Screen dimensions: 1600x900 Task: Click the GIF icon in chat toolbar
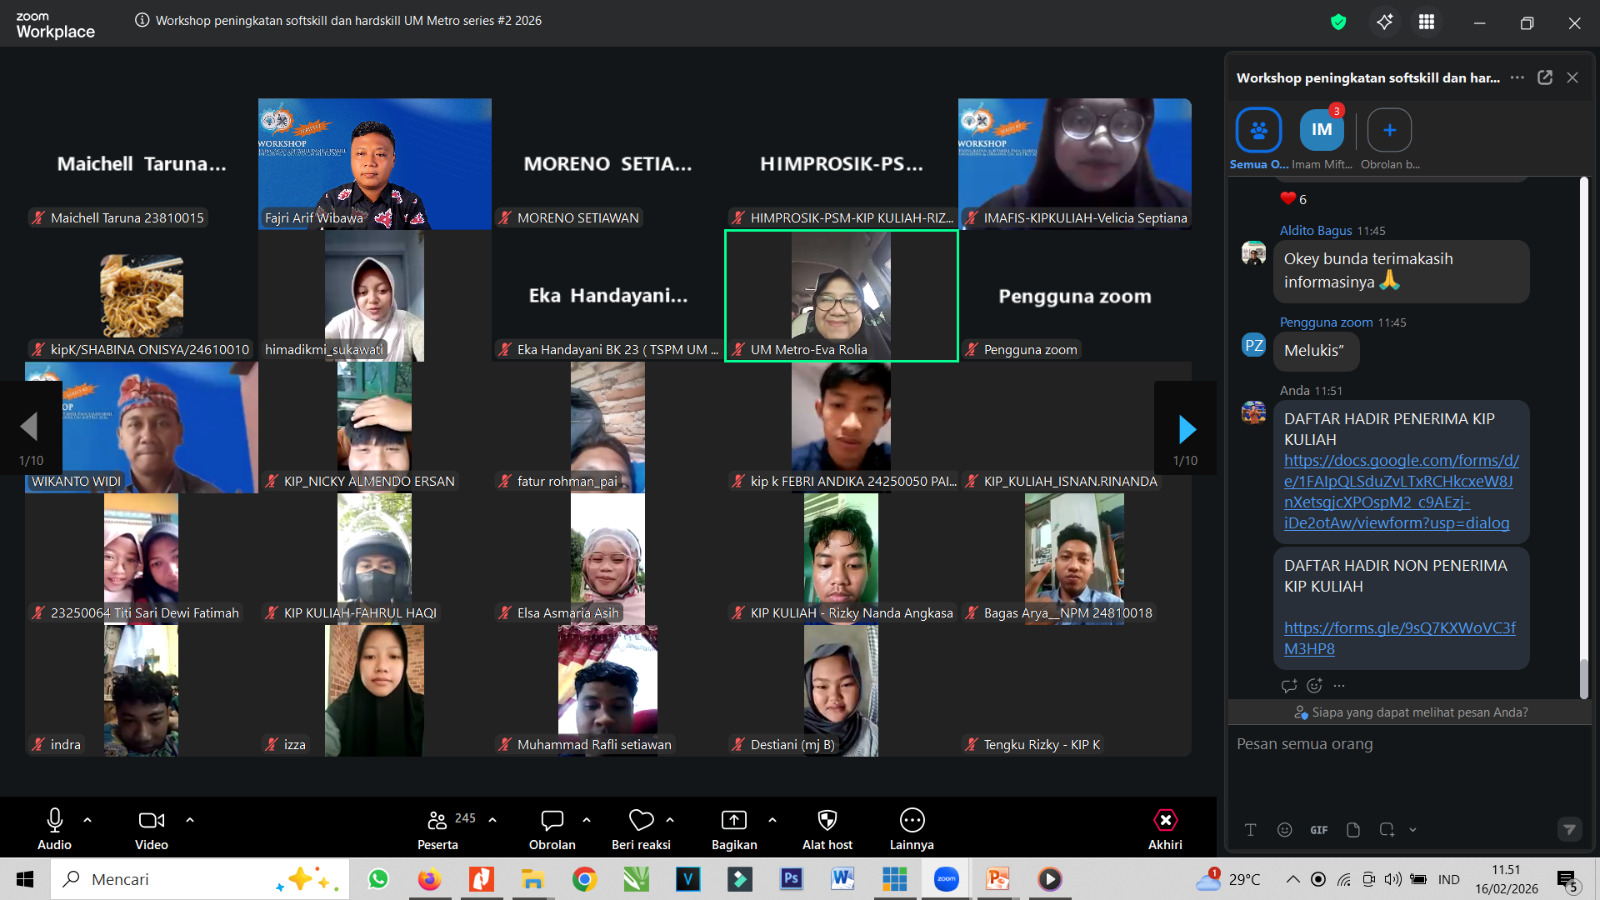1319,830
